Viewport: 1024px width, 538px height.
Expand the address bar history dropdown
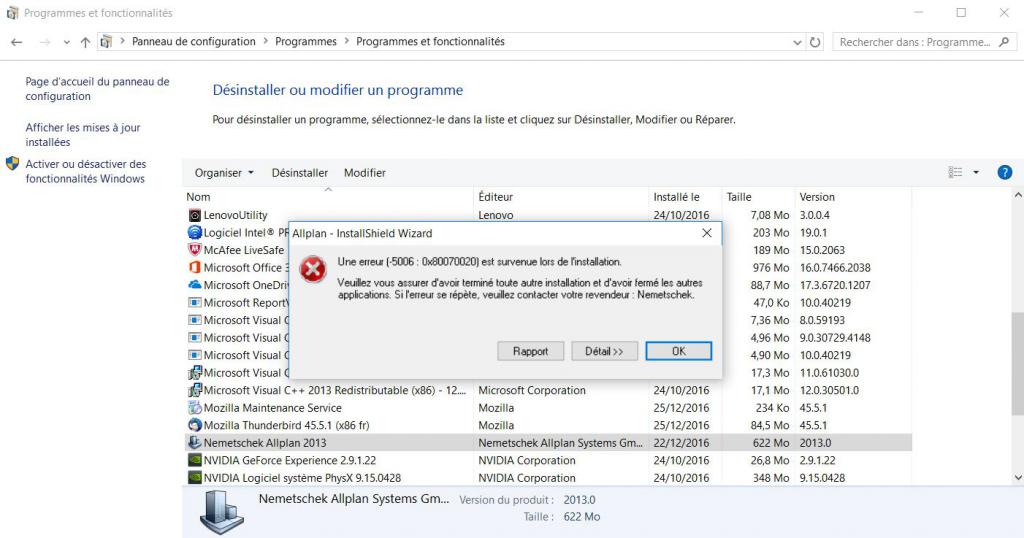(x=797, y=42)
